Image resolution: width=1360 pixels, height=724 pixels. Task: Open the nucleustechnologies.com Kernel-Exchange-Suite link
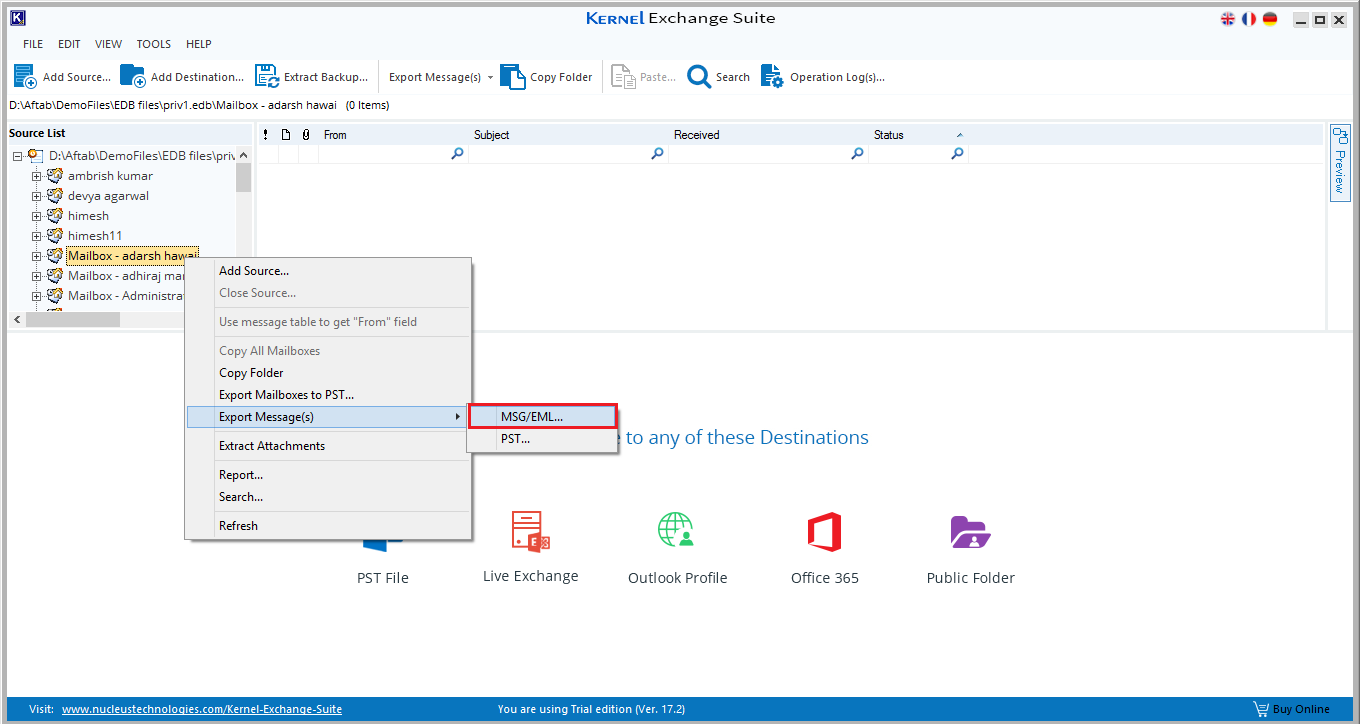pyautogui.click(x=202, y=709)
